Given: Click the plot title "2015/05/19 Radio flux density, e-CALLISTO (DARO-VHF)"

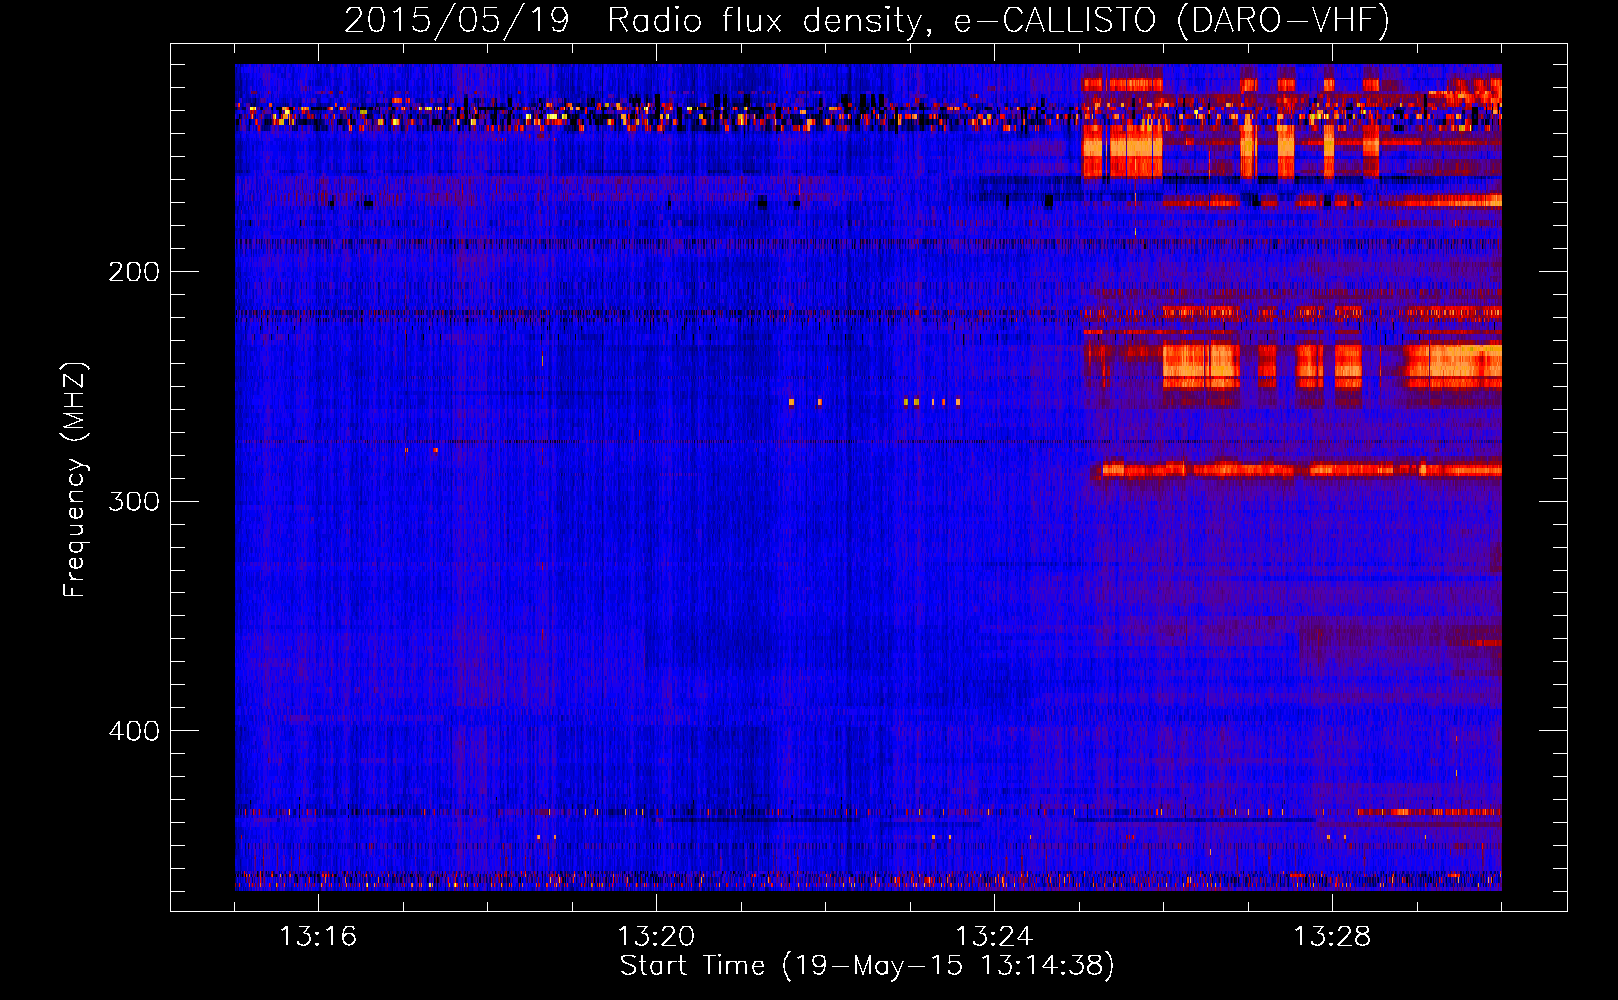Looking at the screenshot, I should click(867, 20).
